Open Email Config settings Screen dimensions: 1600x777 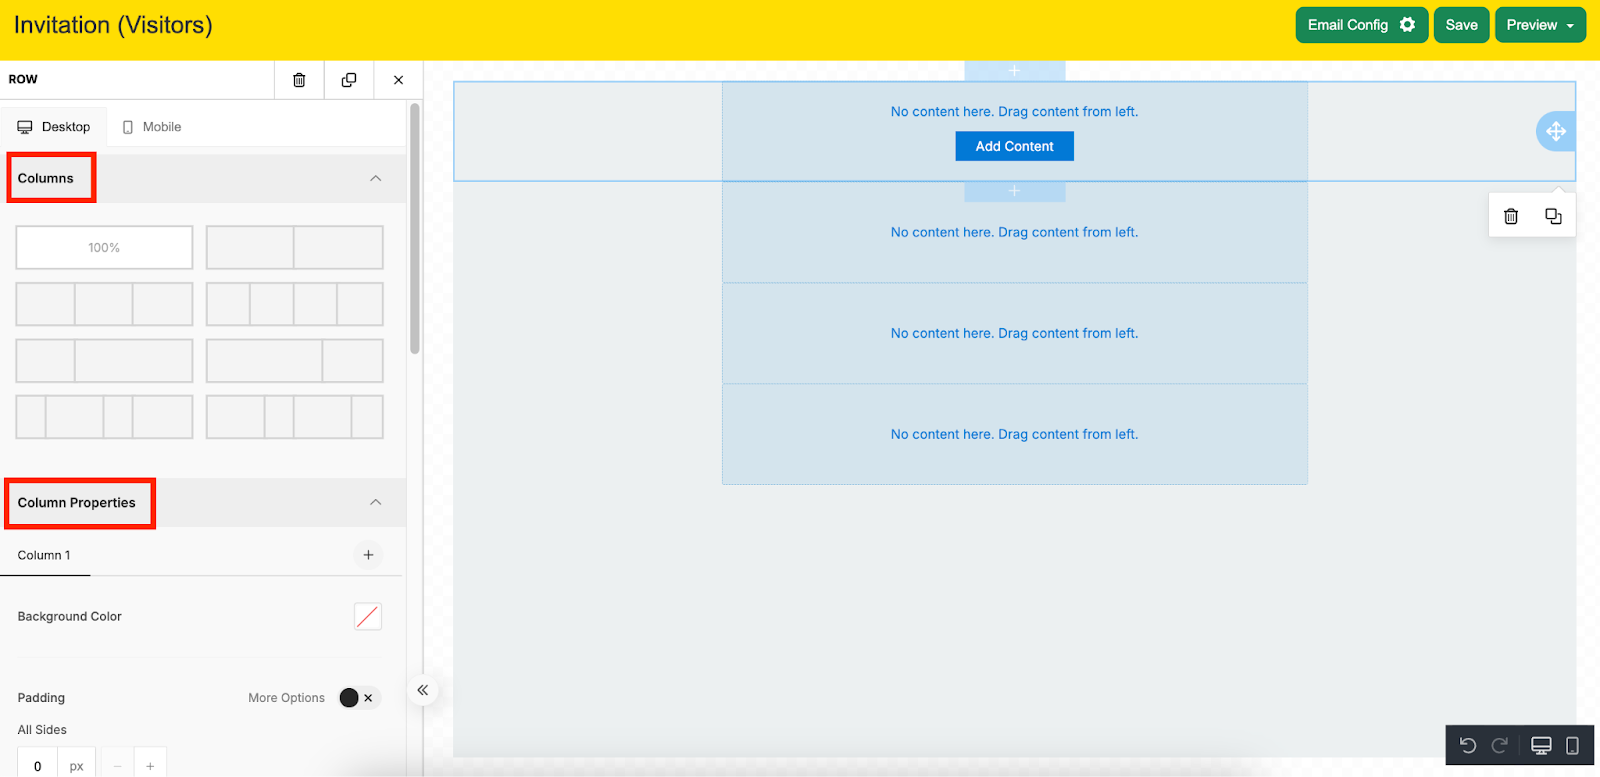click(1361, 25)
